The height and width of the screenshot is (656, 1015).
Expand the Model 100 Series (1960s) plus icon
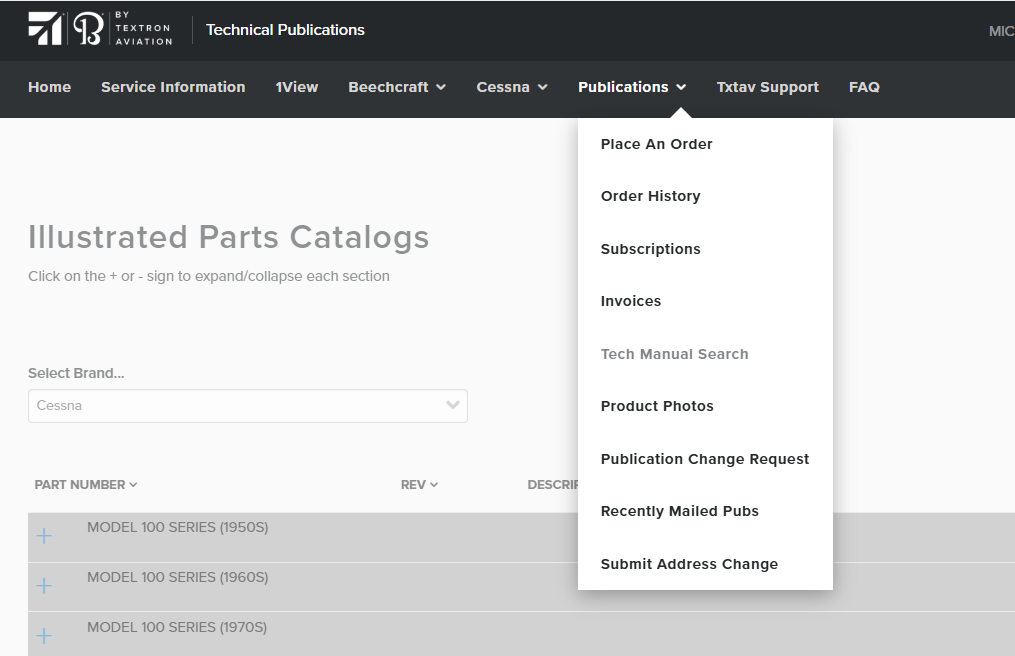[x=44, y=585]
